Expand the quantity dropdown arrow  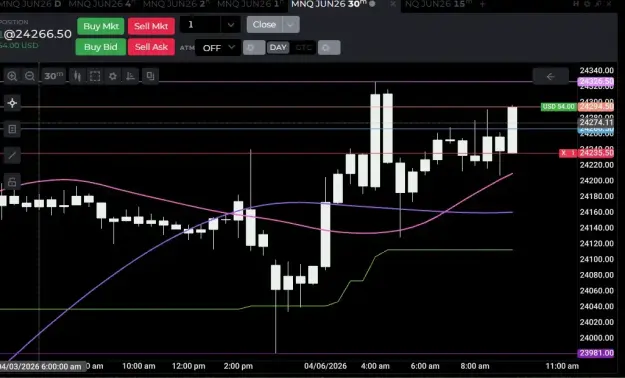[230, 25]
